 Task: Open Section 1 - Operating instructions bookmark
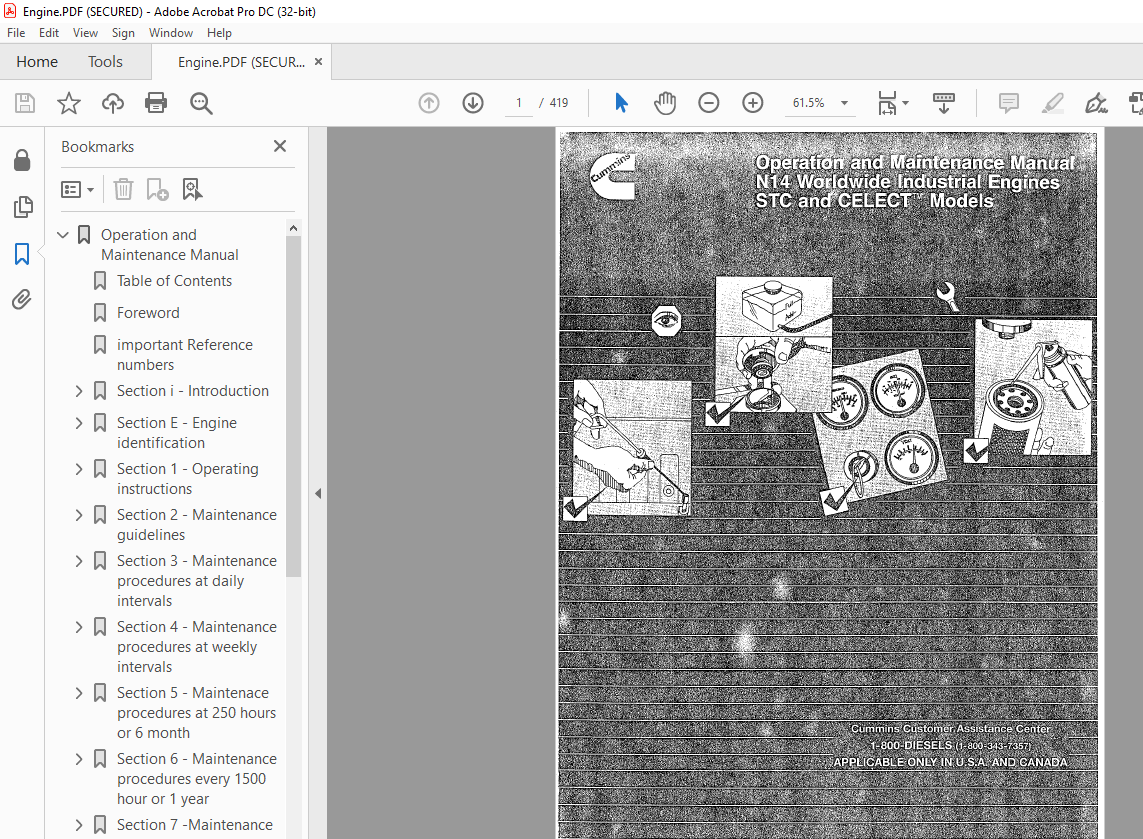tap(187, 479)
